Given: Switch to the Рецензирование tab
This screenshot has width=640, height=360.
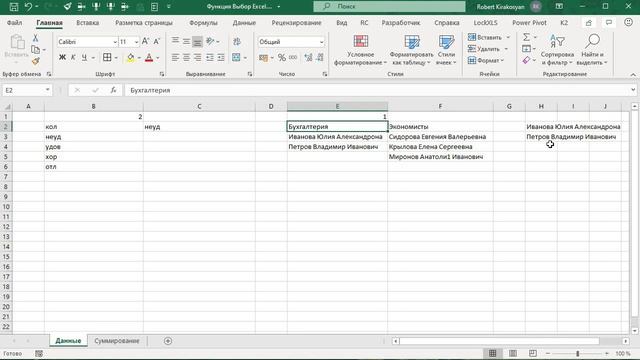Looking at the screenshot, I should pyautogui.click(x=296, y=23).
